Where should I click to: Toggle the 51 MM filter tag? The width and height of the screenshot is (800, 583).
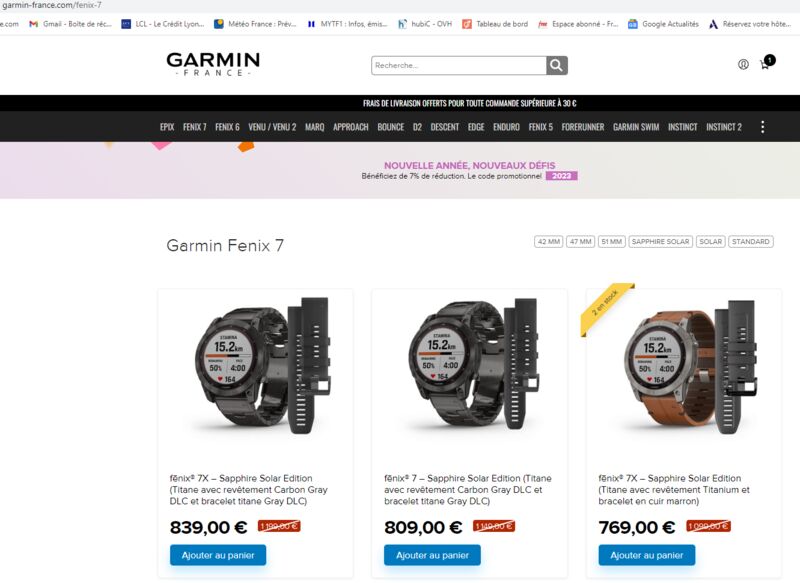[611, 242]
